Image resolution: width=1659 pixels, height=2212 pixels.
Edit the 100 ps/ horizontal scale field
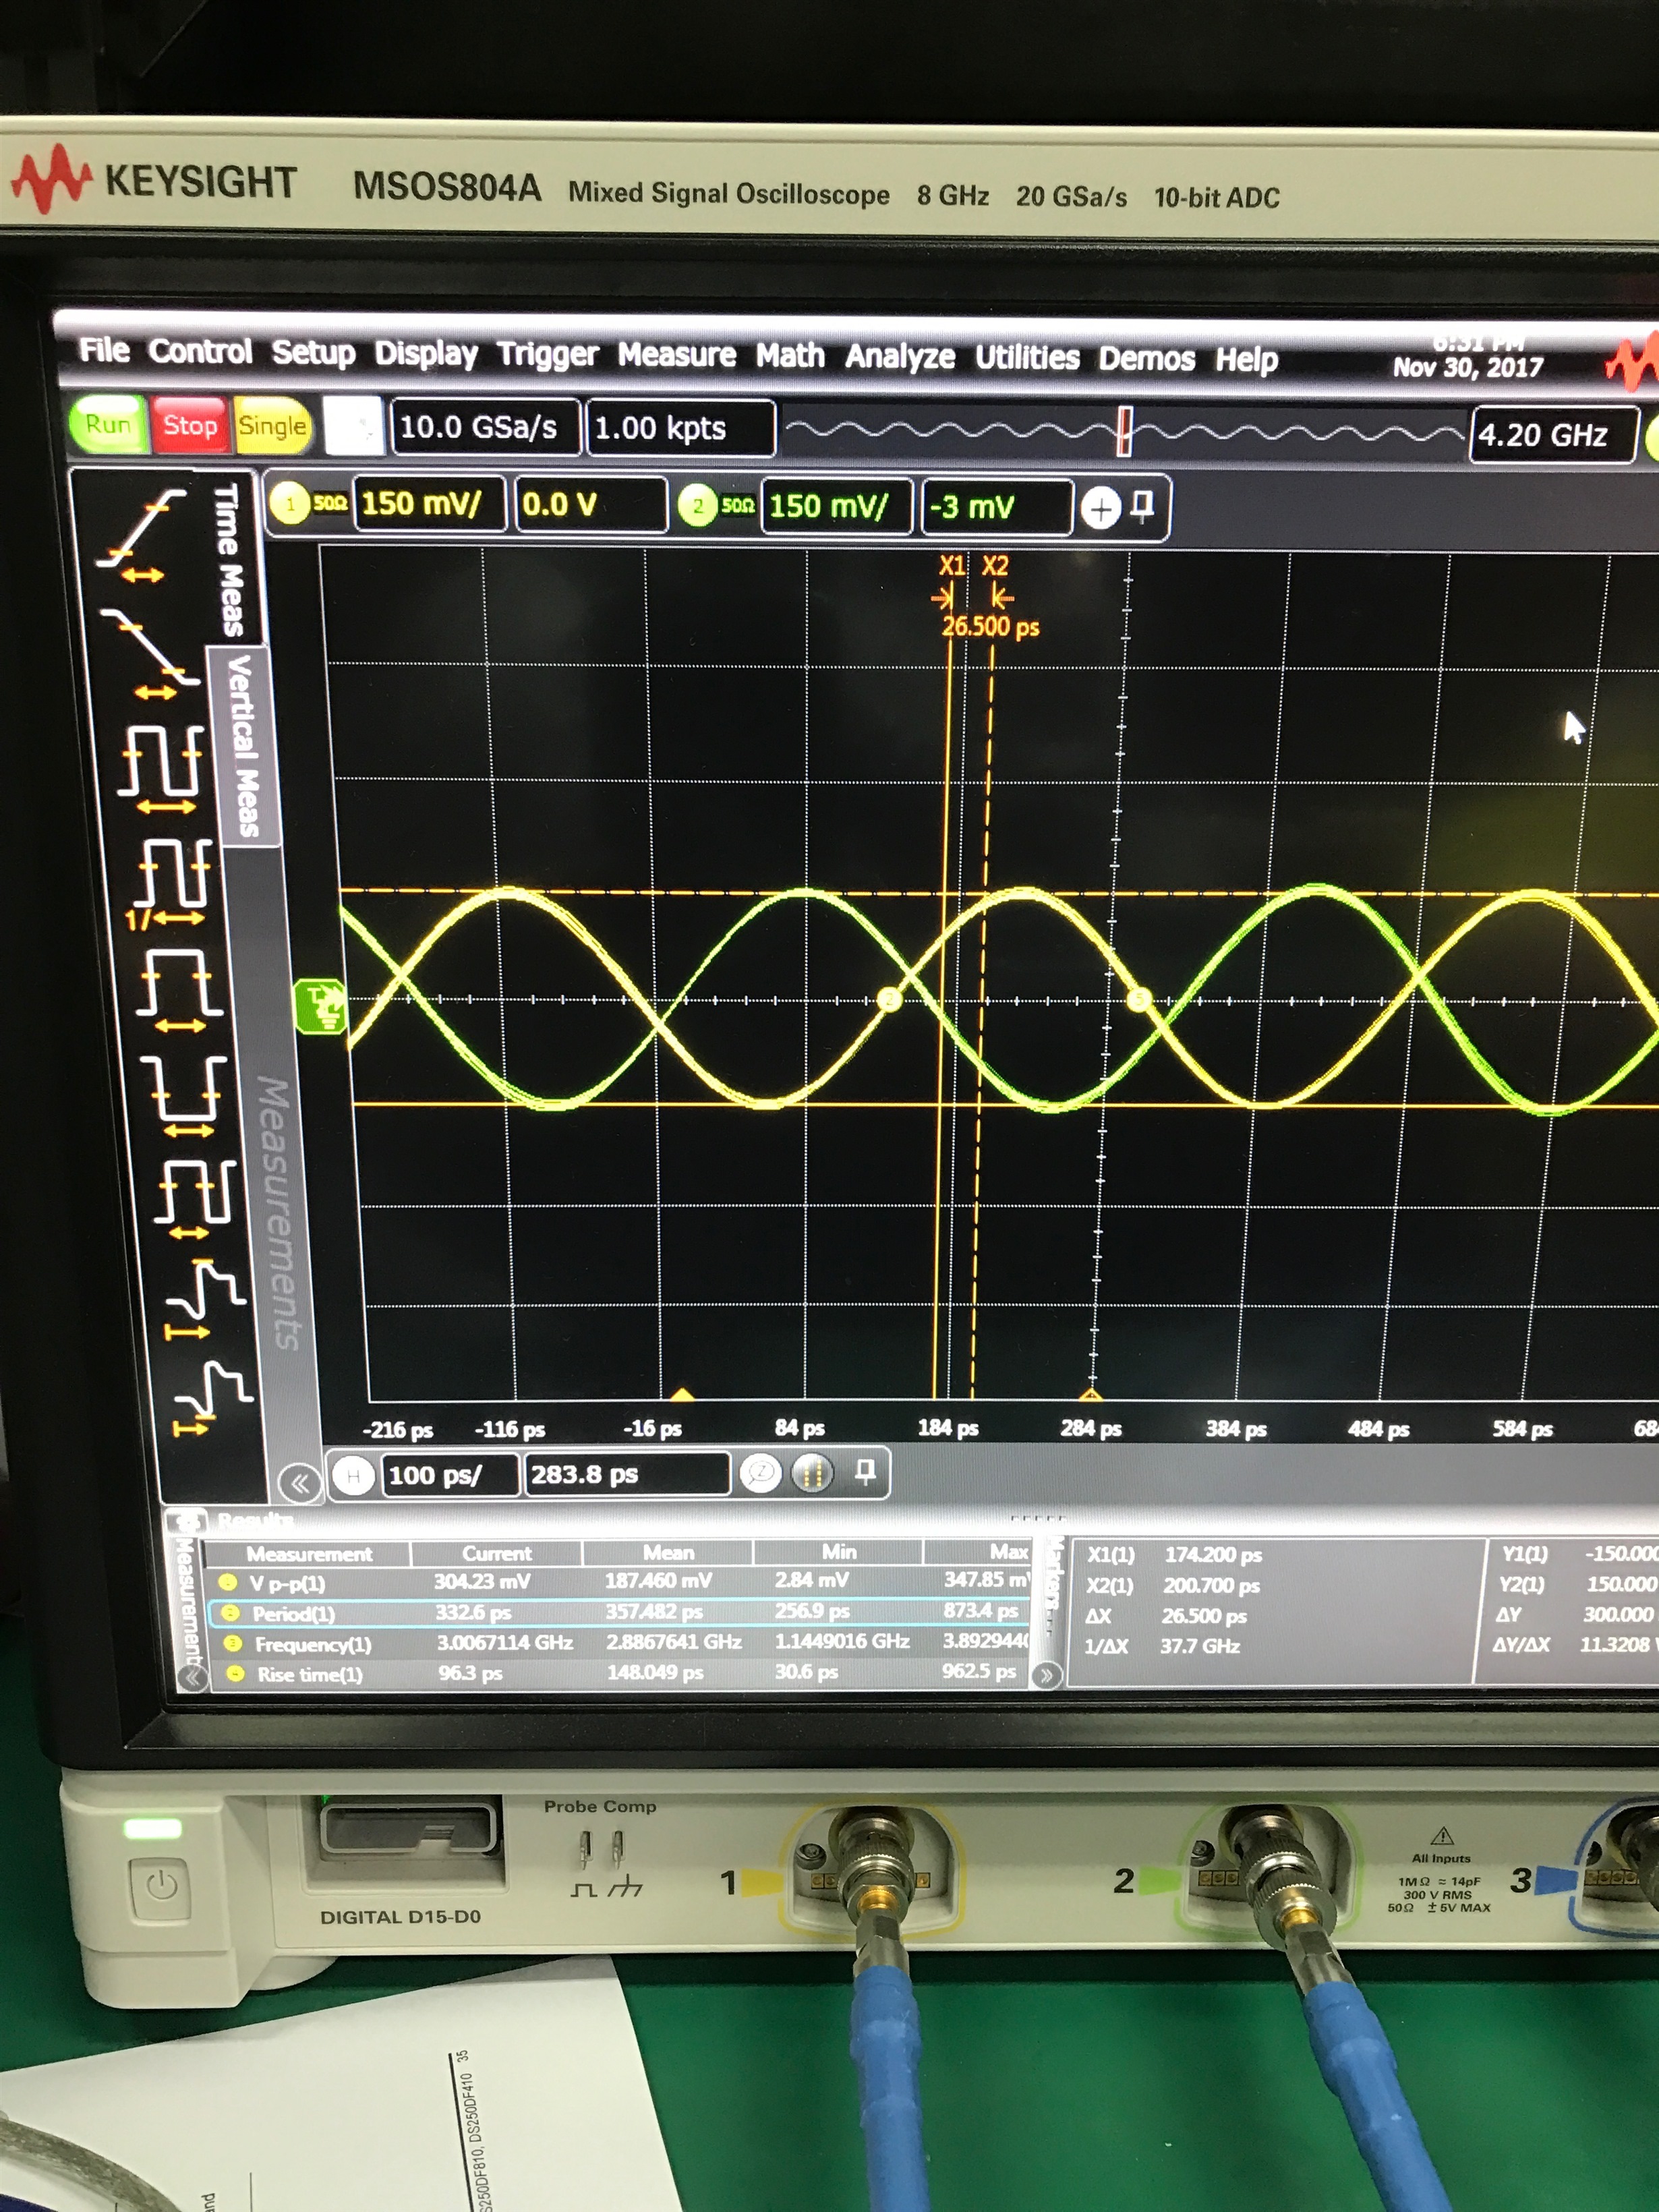click(x=450, y=1475)
